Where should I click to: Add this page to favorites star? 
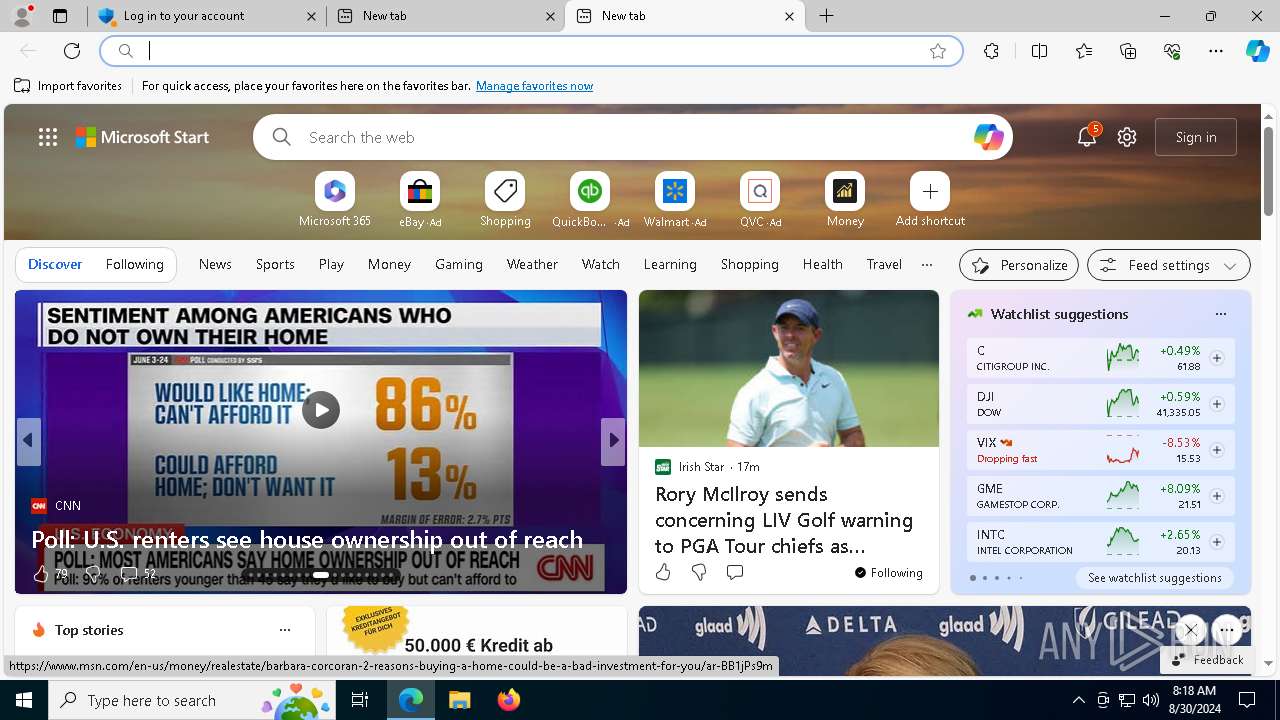coord(938,51)
